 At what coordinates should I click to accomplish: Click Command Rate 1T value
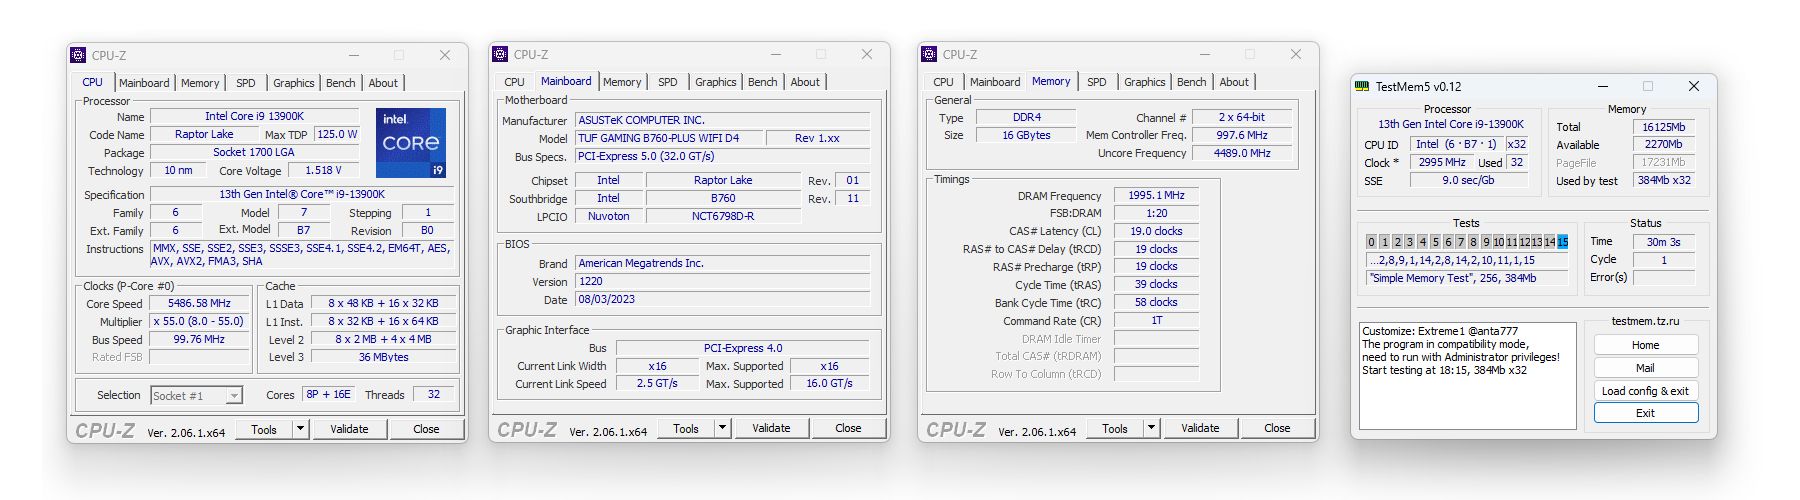point(1156,321)
